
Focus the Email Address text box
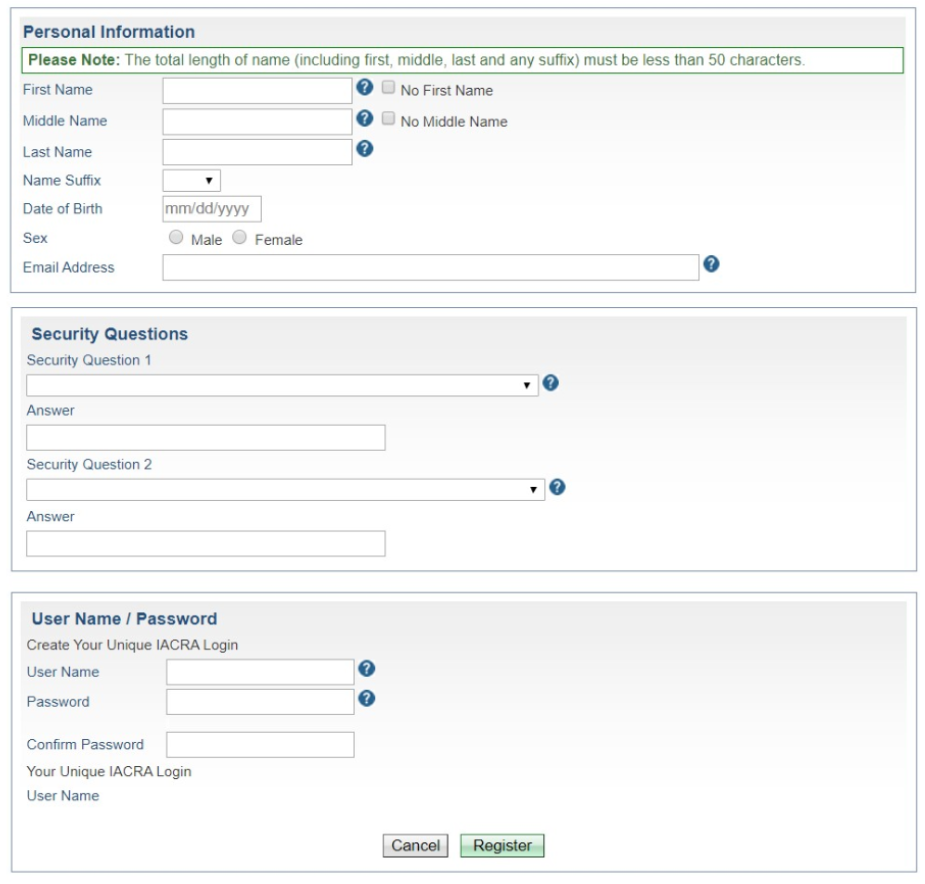(x=430, y=266)
